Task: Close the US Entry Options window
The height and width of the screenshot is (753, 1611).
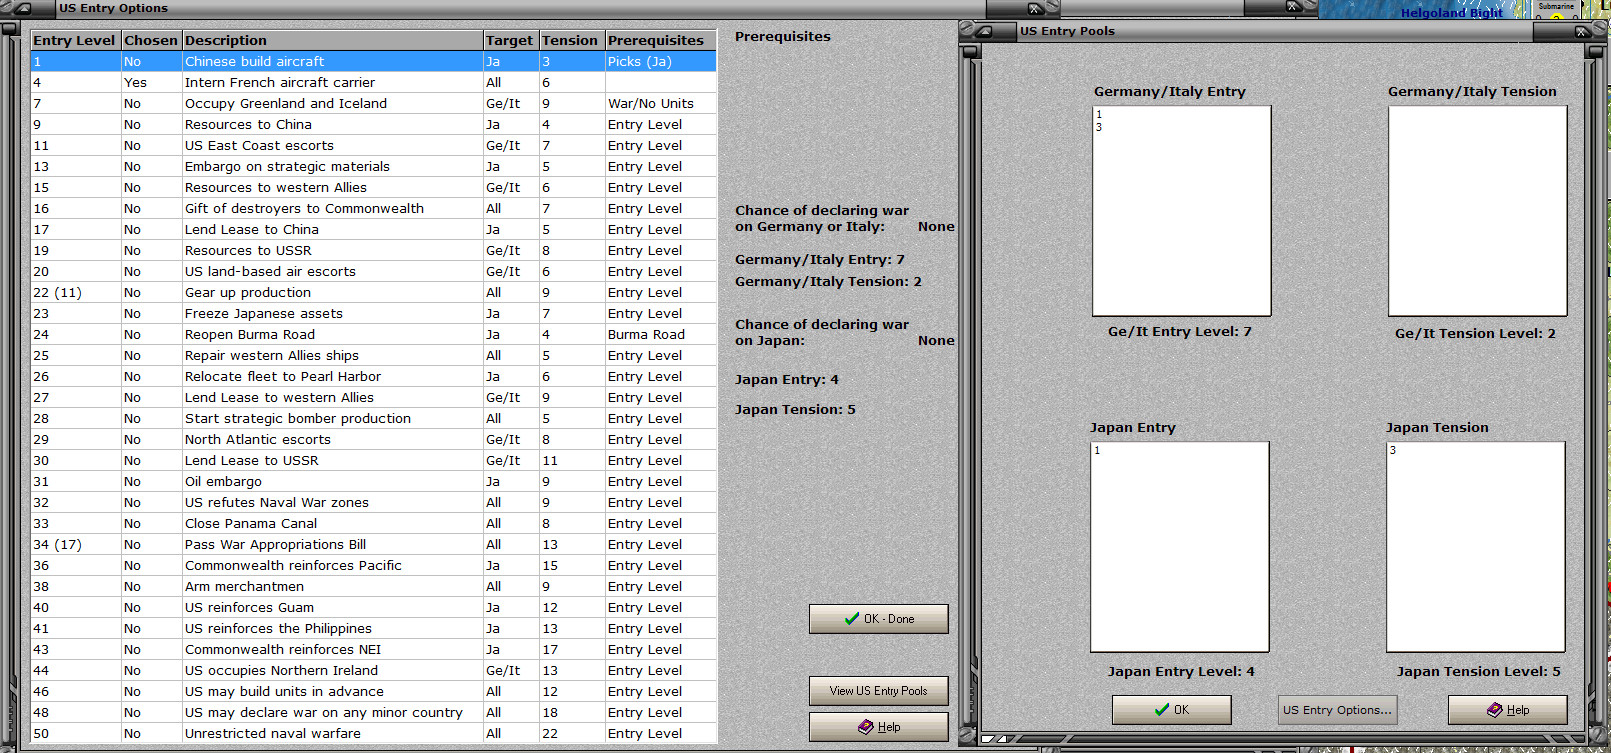Action: tap(1036, 8)
